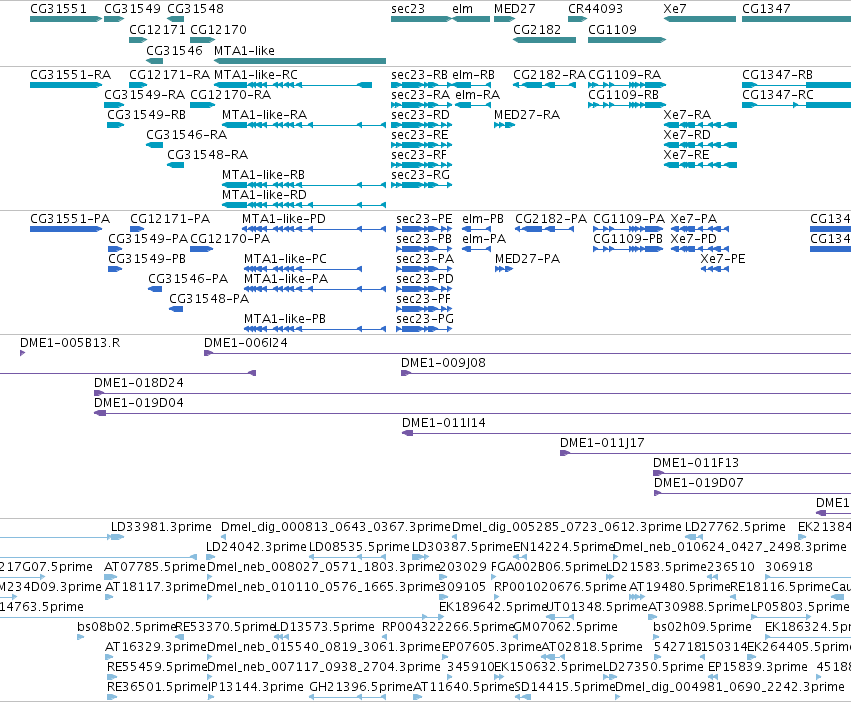The height and width of the screenshot is (702, 851).
Task: Select BAC clone DME1-018D24
Action: [x=472, y=393]
